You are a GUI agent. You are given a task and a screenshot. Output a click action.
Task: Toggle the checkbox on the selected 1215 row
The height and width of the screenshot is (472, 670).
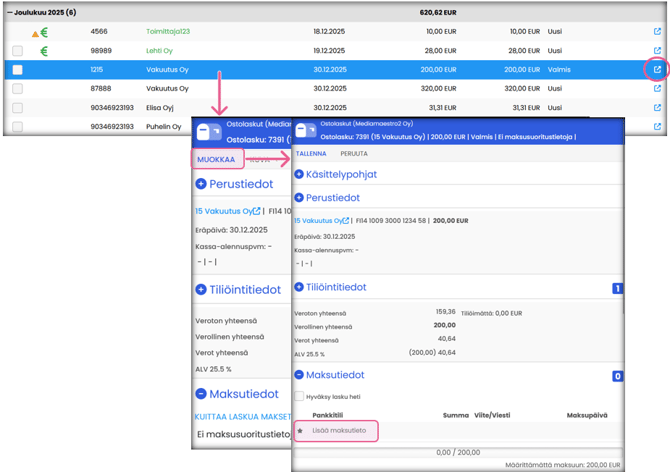click(17, 70)
